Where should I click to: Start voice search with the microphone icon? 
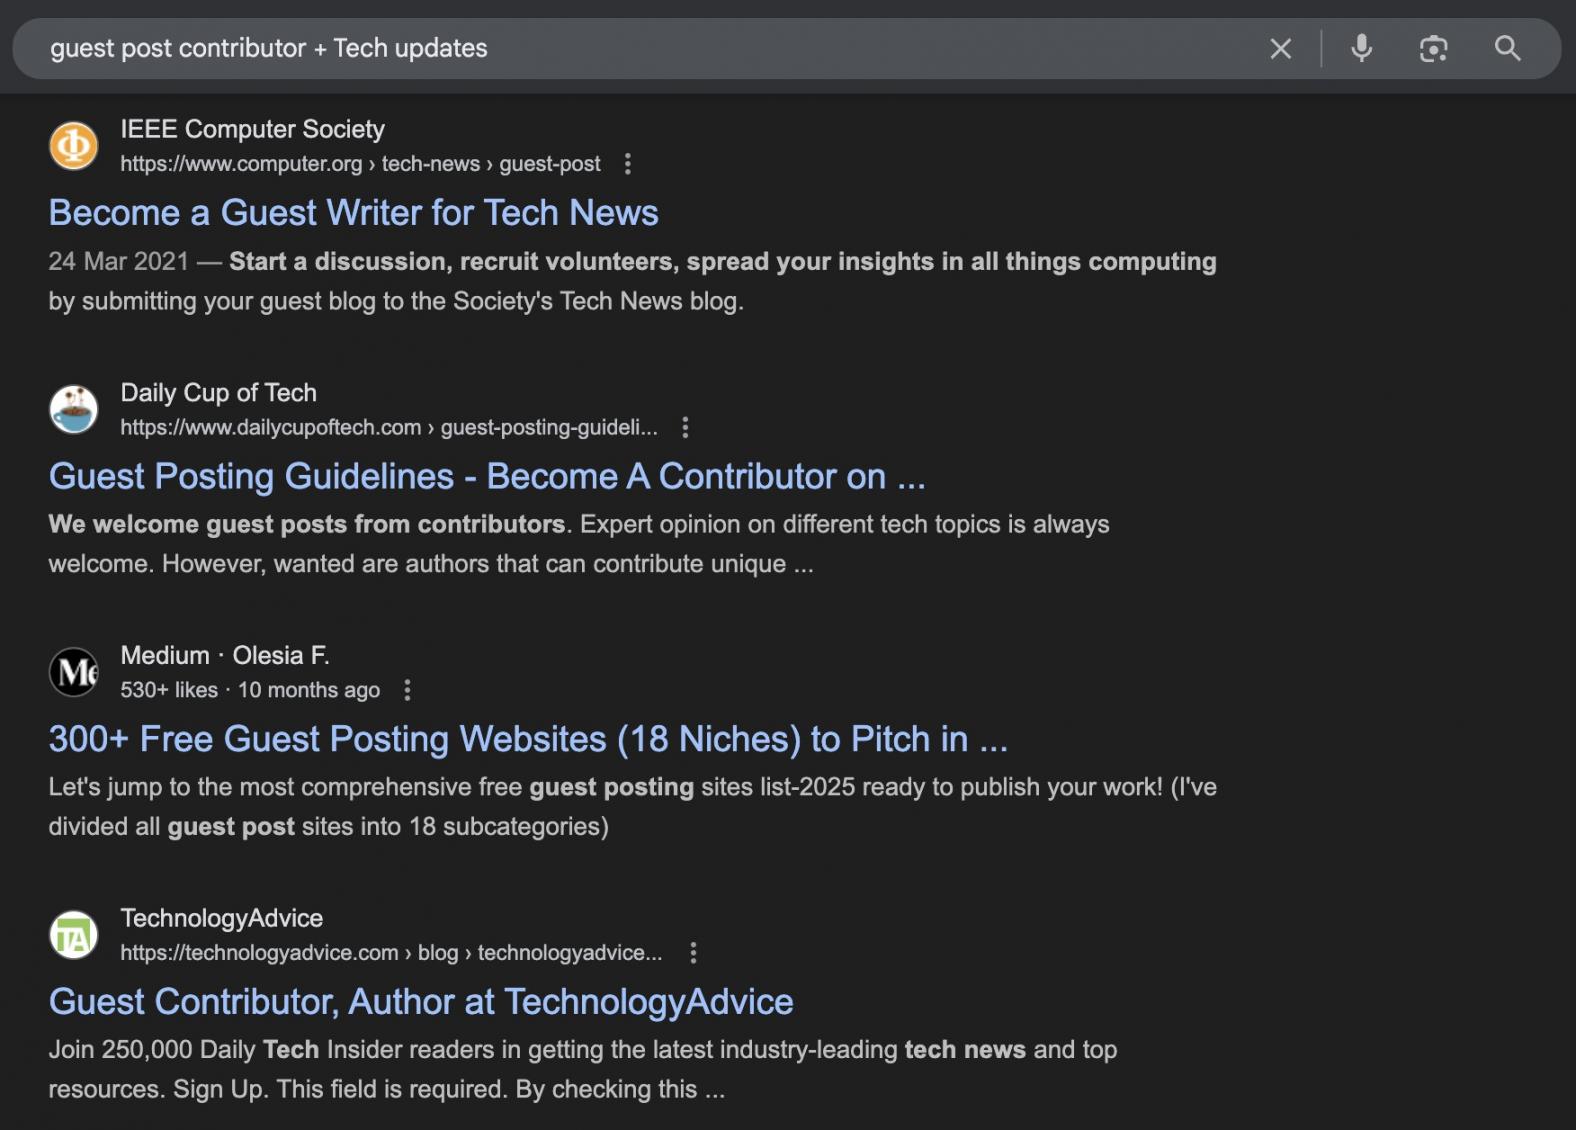[x=1361, y=48]
